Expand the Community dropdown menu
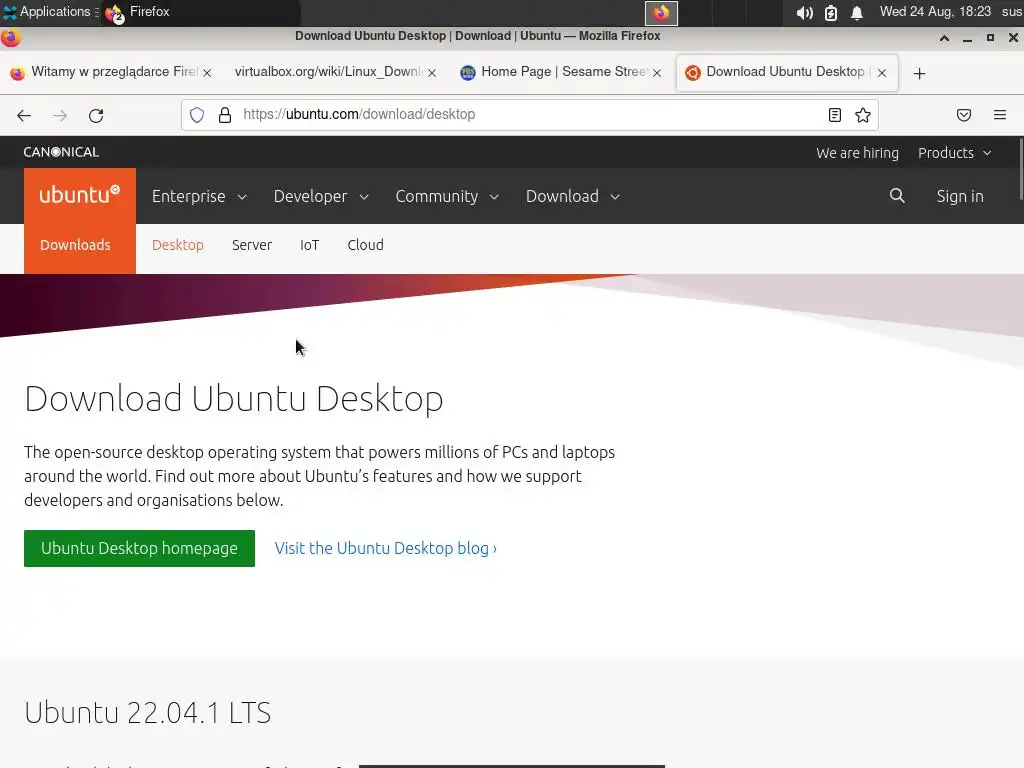 point(447,196)
